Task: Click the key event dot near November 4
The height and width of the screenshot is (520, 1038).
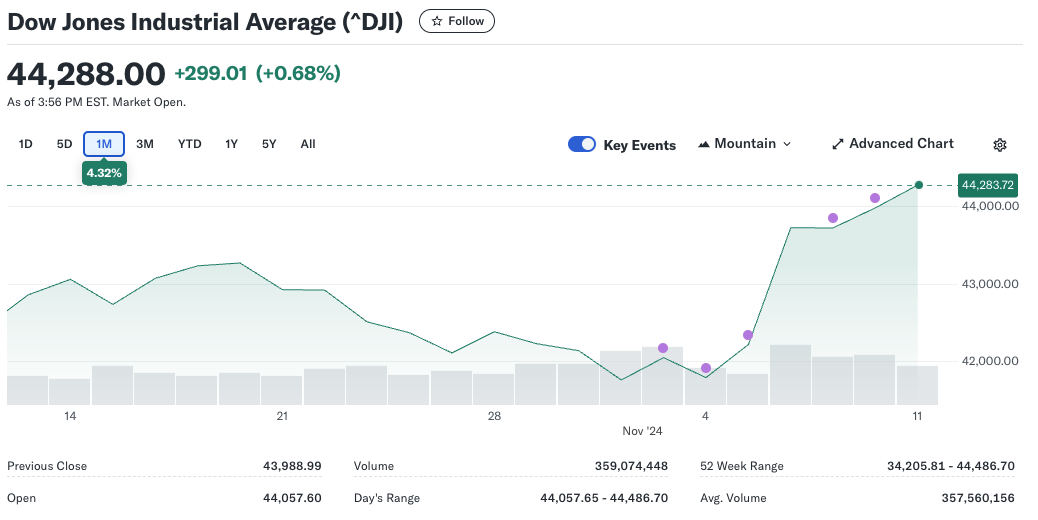Action: tap(706, 368)
